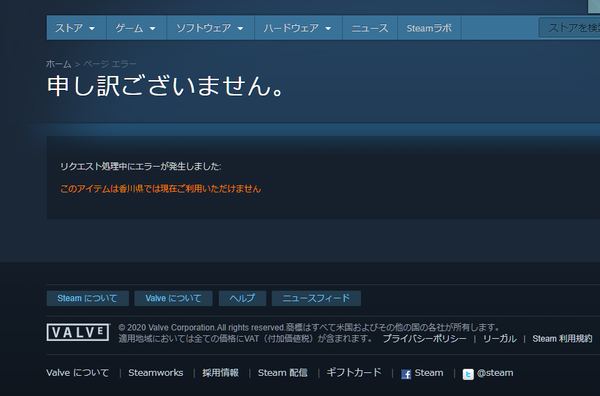Click the VALVE logo in the footer
The width and height of the screenshot is (600, 396).
78,332
